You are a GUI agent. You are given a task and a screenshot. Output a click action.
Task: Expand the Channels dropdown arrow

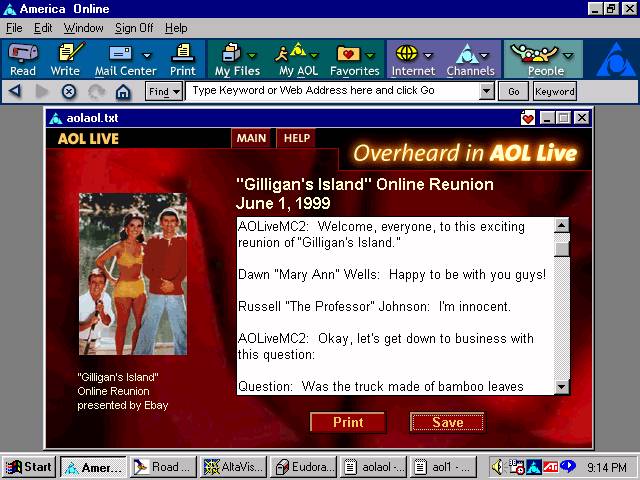tap(484, 56)
